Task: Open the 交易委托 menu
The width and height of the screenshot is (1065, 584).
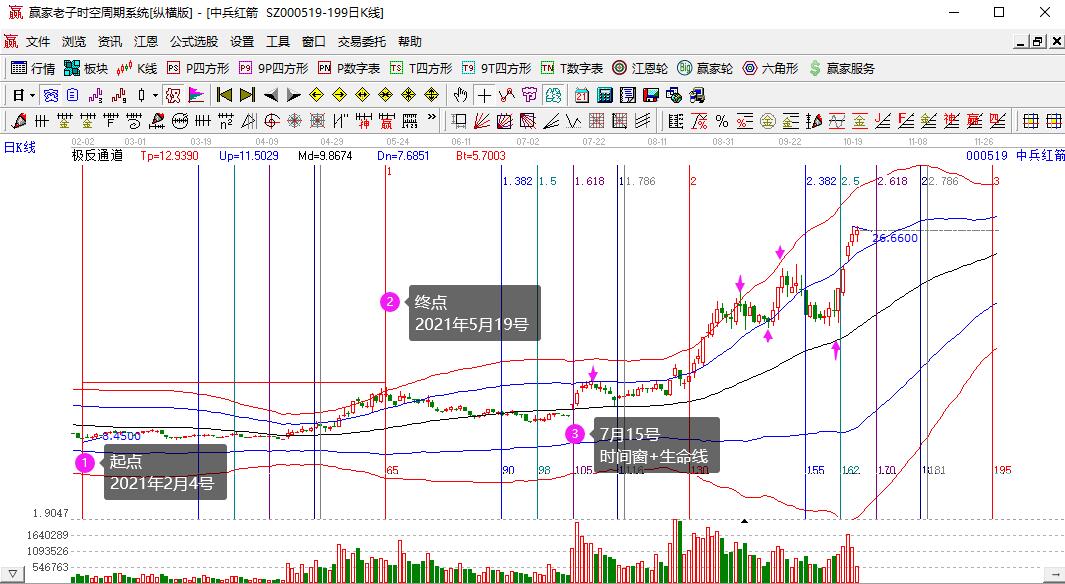Action: pyautogui.click(x=362, y=42)
